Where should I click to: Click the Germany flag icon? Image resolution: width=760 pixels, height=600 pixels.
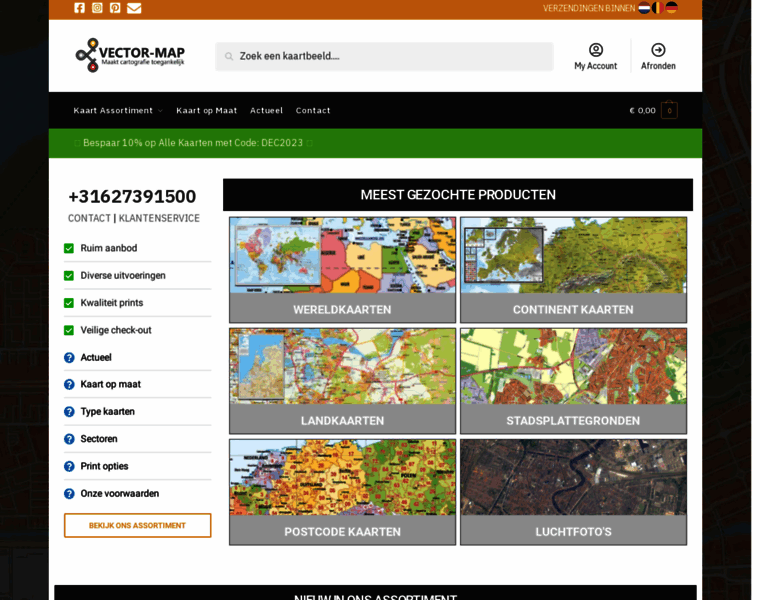tap(671, 8)
